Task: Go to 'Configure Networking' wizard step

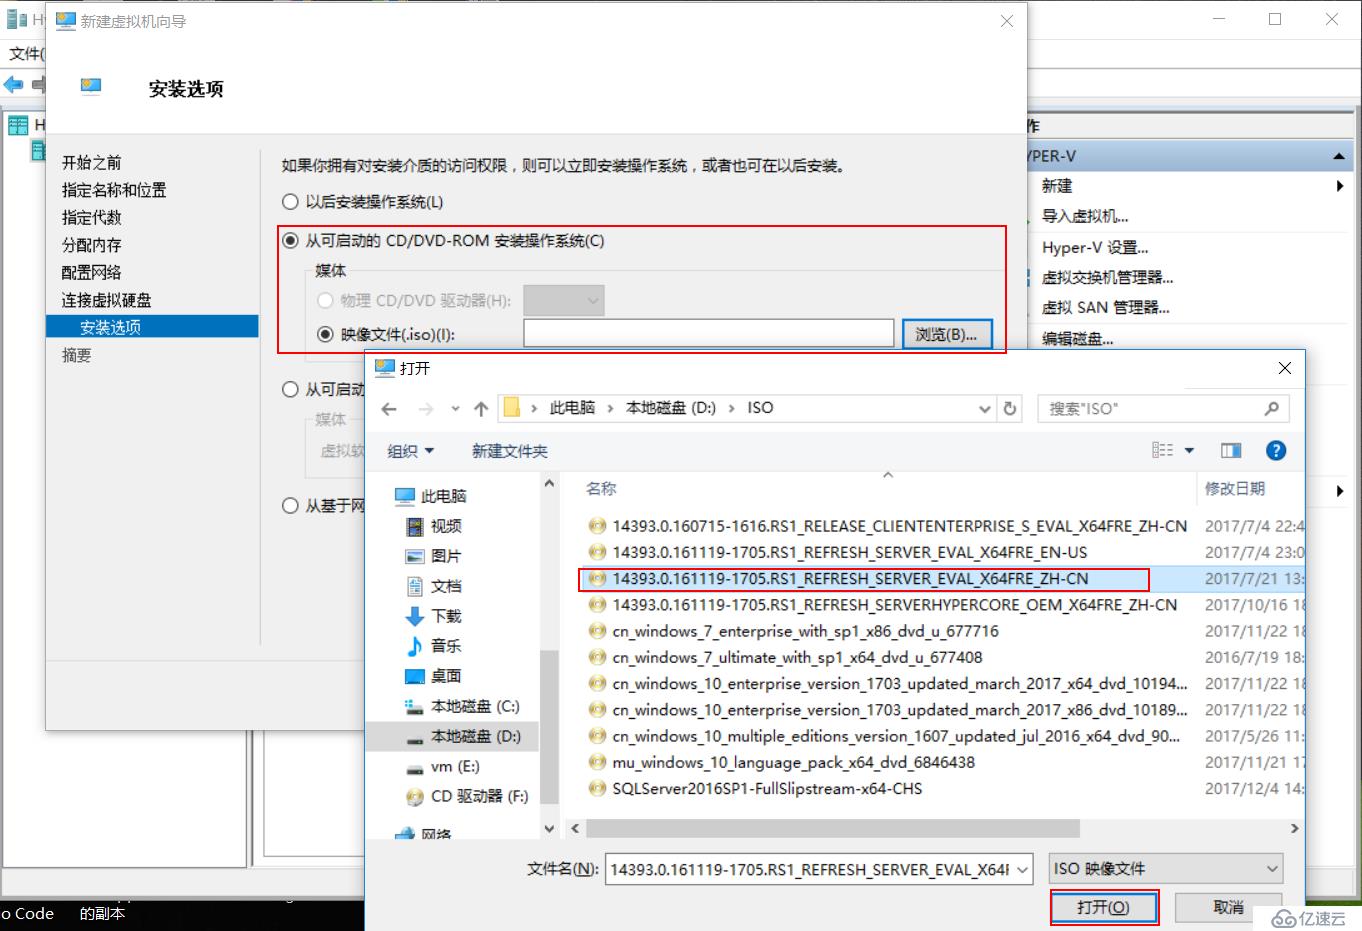Action: tap(91, 272)
